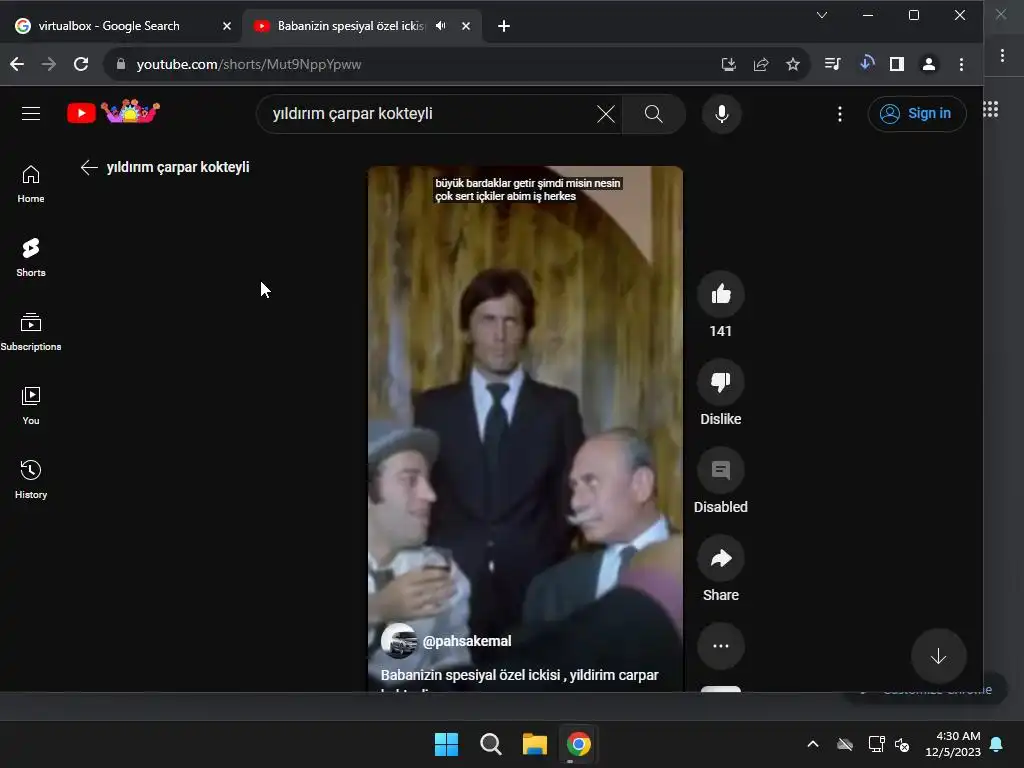Show hidden system tray icons

pos(813,744)
